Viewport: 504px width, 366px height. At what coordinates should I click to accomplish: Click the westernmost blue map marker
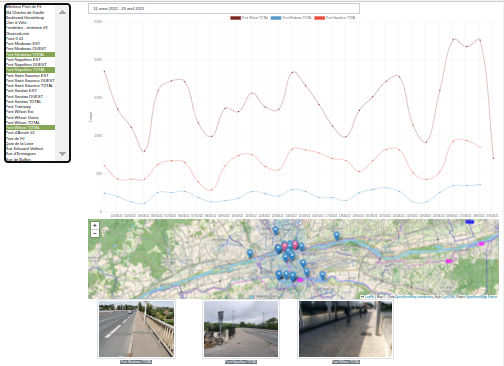[250, 254]
